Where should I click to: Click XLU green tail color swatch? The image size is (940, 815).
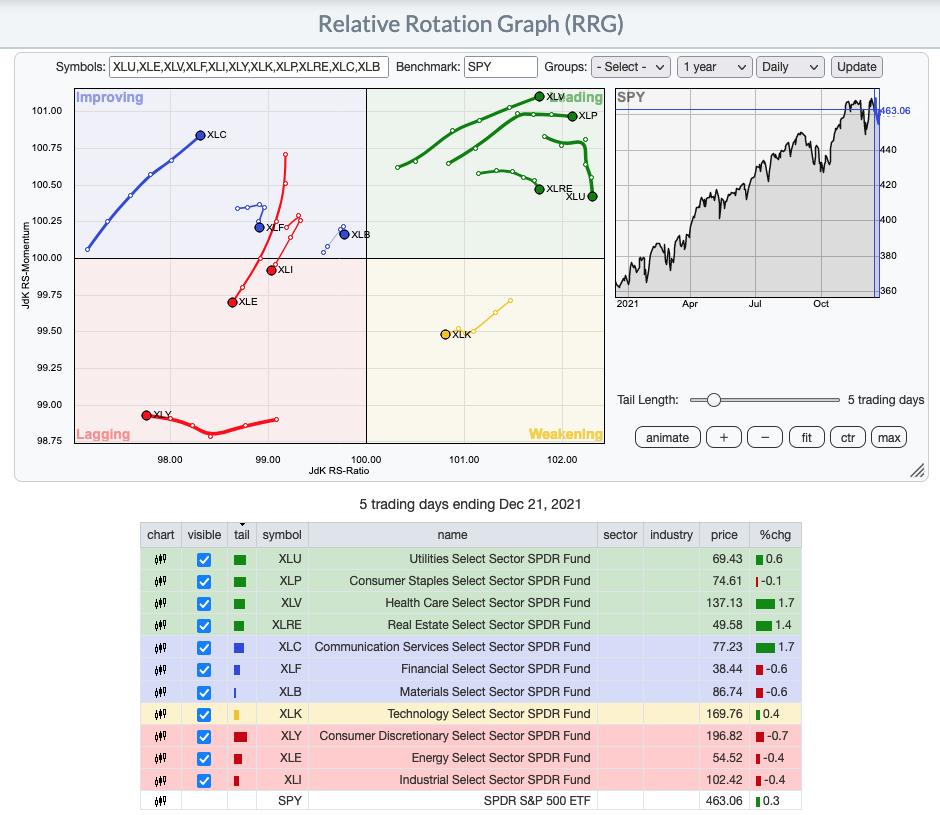coord(240,560)
